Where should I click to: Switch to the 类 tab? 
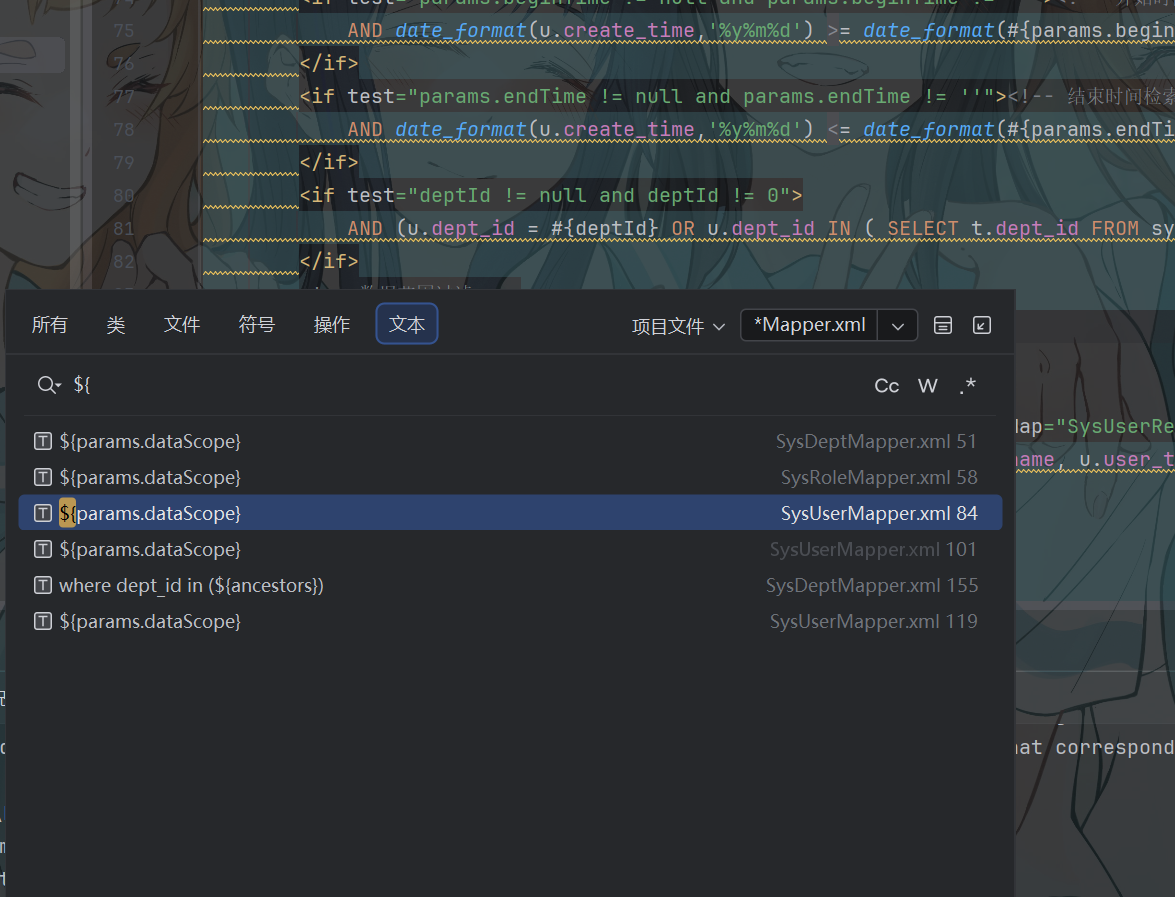115,324
